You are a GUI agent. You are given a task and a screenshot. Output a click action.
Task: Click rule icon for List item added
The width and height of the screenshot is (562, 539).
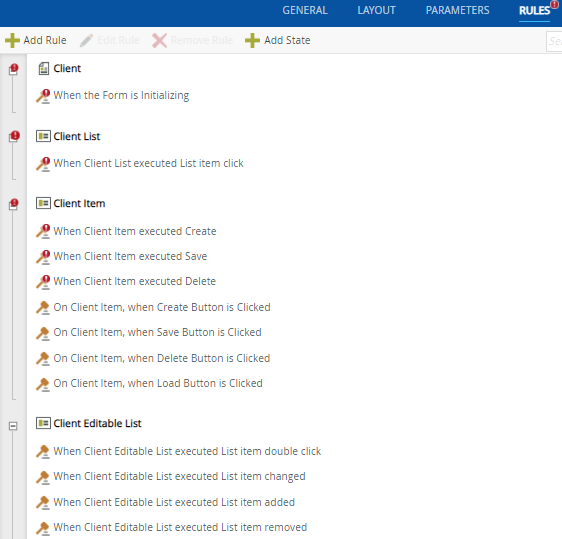pyautogui.click(x=43, y=502)
